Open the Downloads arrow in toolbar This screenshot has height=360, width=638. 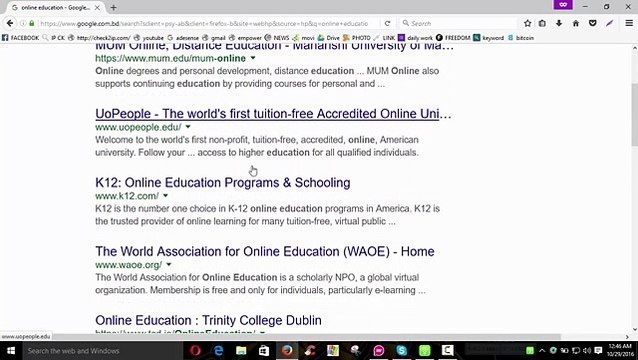[x=559, y=23]
